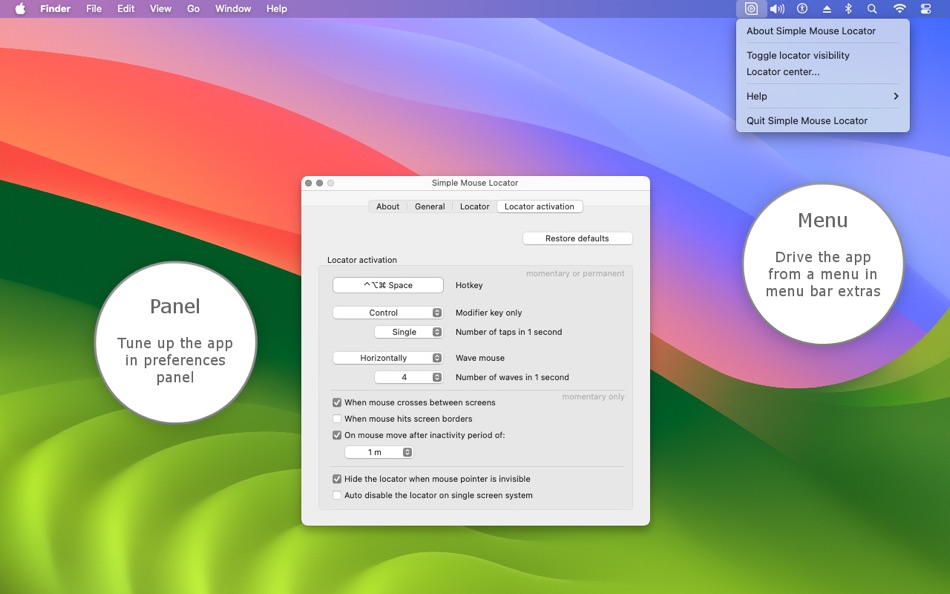Viewport: 950px width, 594px height.
Task: Open the number of waves dropdown showing 4
Action: [x=409, y=377]
